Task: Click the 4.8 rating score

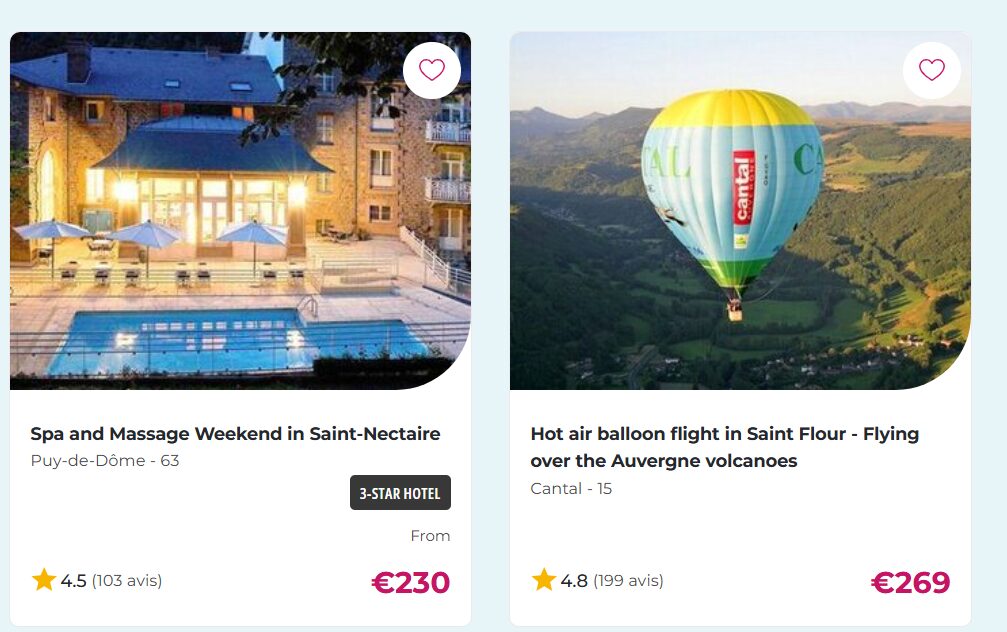Action: pos(574,581)
